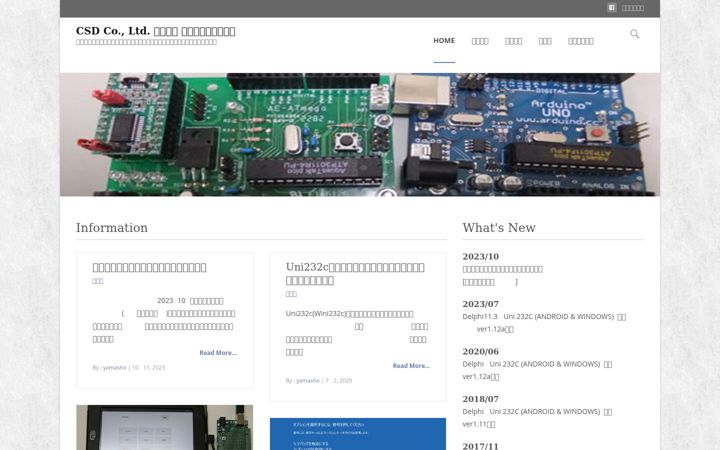720x450 pixels.
Task: Open the tablet and board photo thumbnail
Action: (164, 428)
